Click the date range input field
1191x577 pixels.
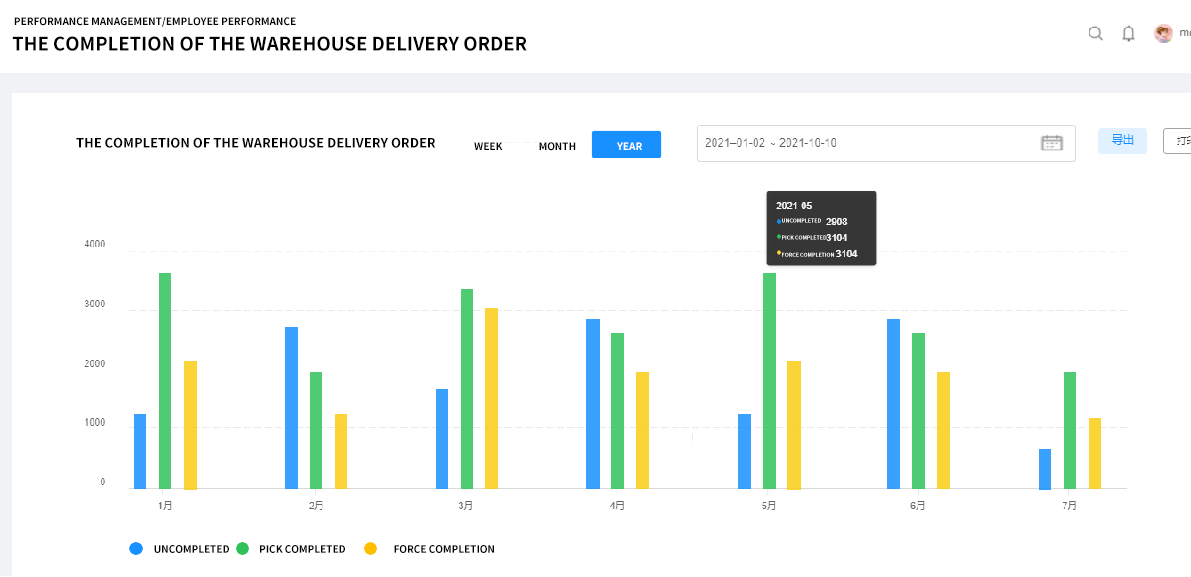(x=865, y=143)
